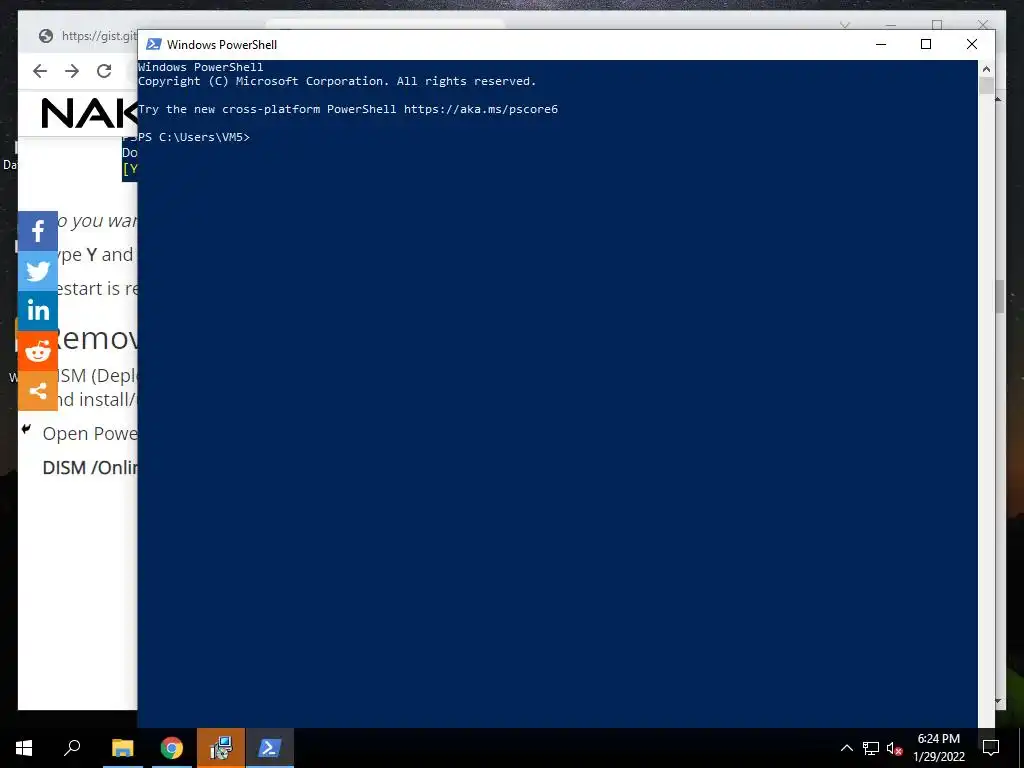Click the PowerShell title bar icon

click(153, 44)
